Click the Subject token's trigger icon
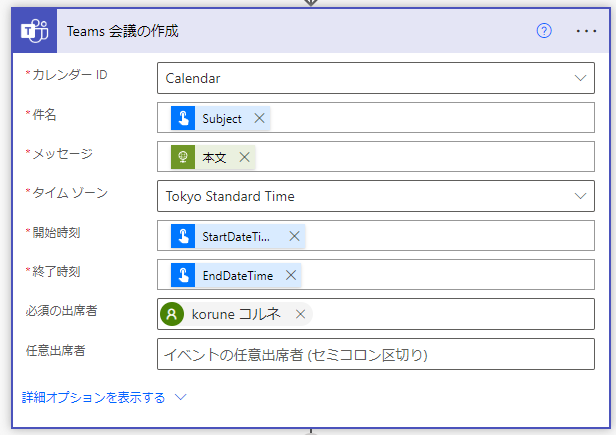This screenshot has height=435, width=616. coord(183,118)
